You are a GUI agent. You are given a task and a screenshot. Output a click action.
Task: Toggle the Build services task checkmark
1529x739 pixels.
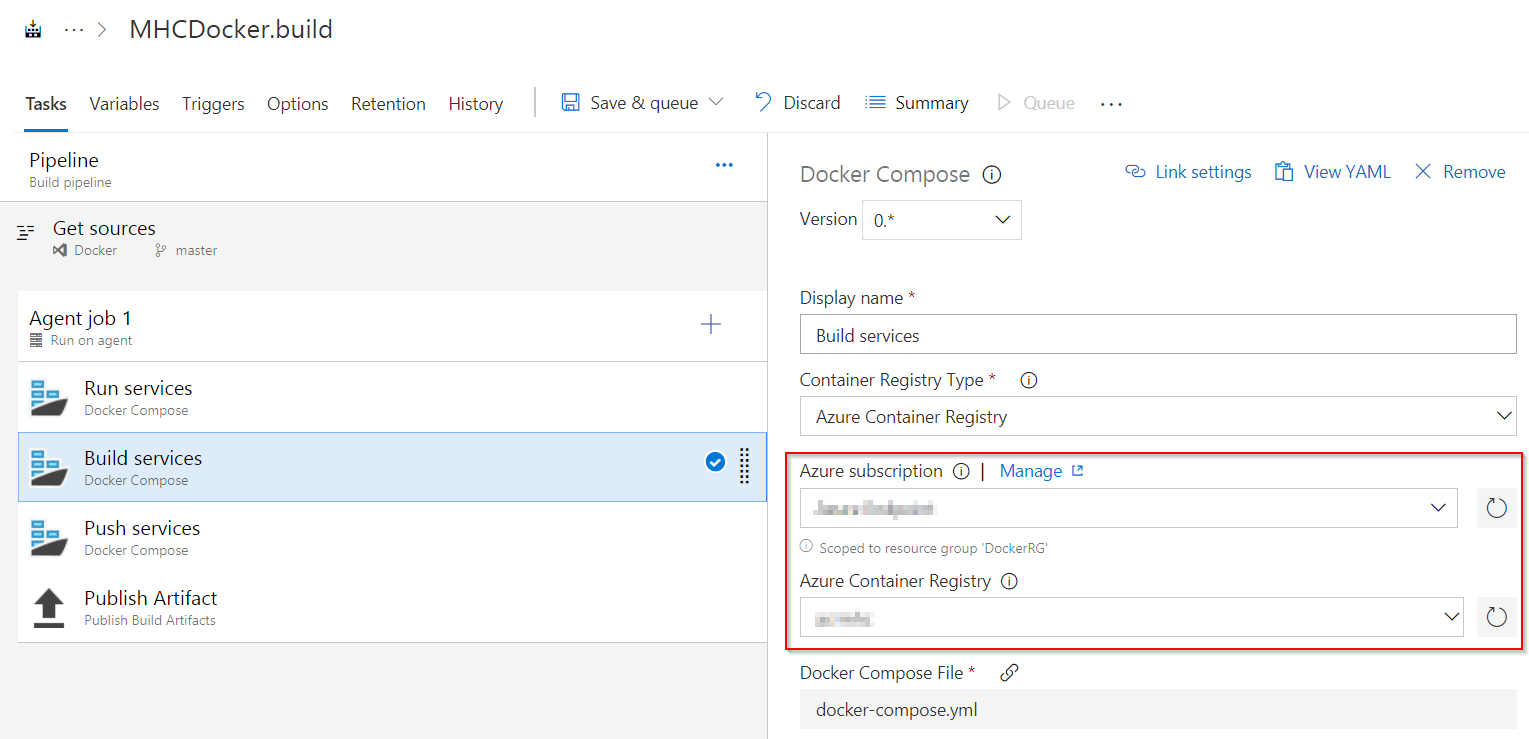pos(715,461)
